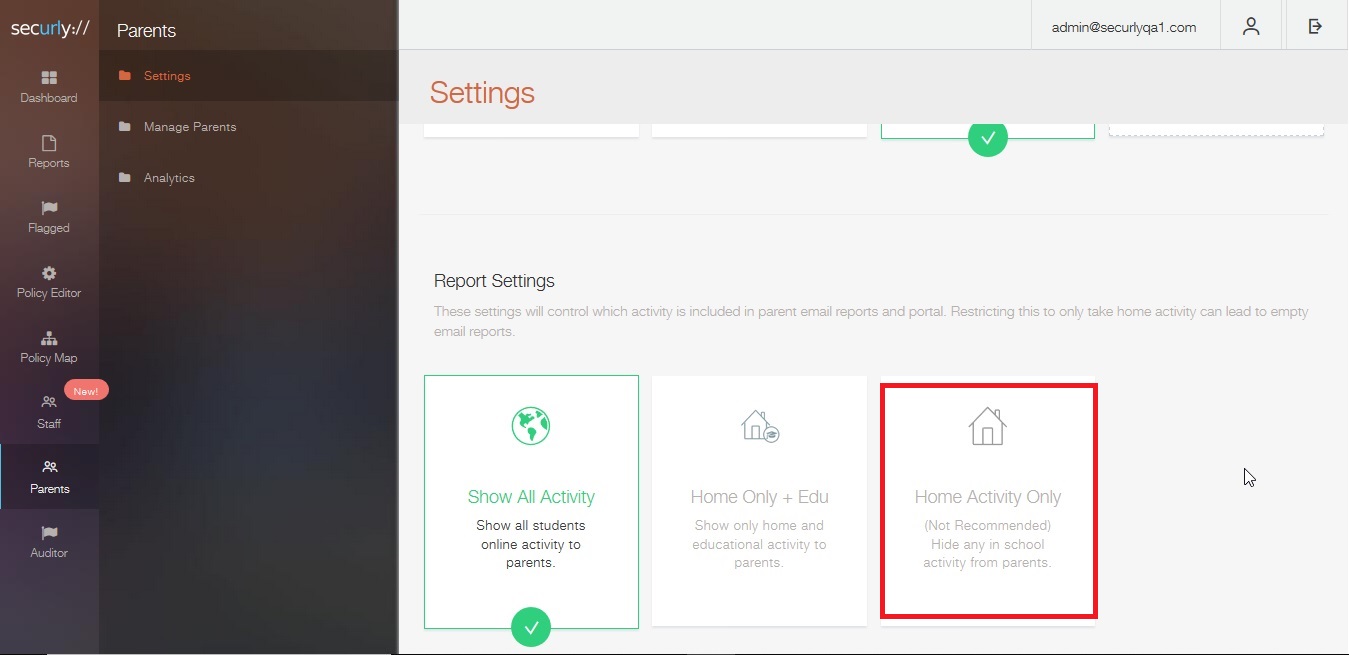Open Manage Parents submenu item
Screen dimensions: 1349x655
[x=190, y=127]
